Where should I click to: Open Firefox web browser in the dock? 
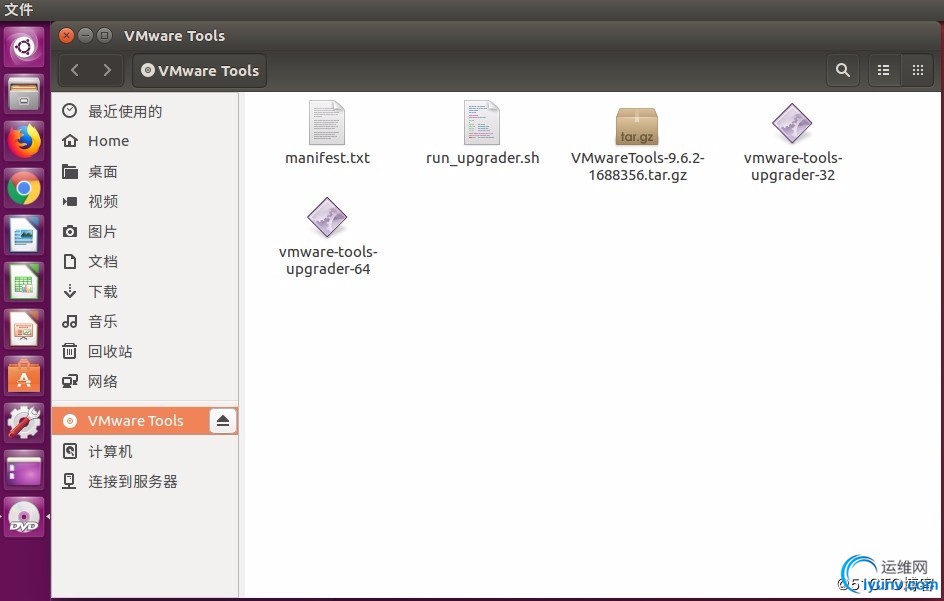(x=24, y=141)
